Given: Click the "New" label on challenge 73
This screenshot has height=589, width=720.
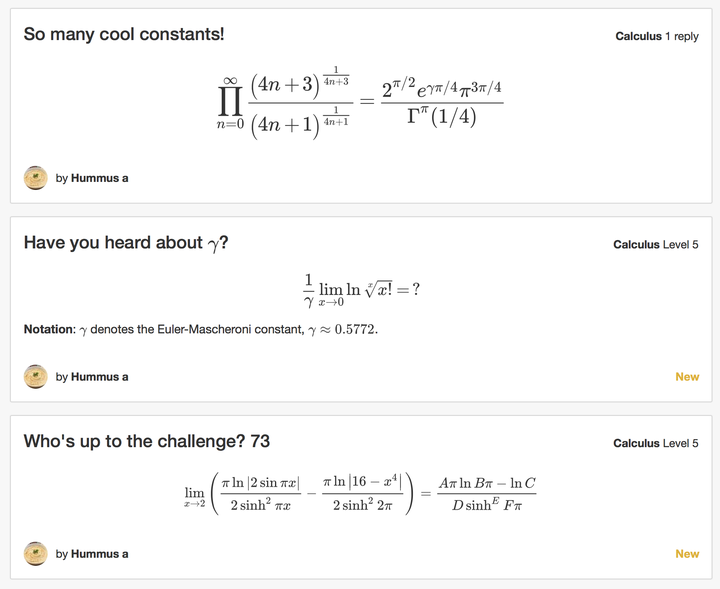Looking at the screenshot, I should coord(687,553).
